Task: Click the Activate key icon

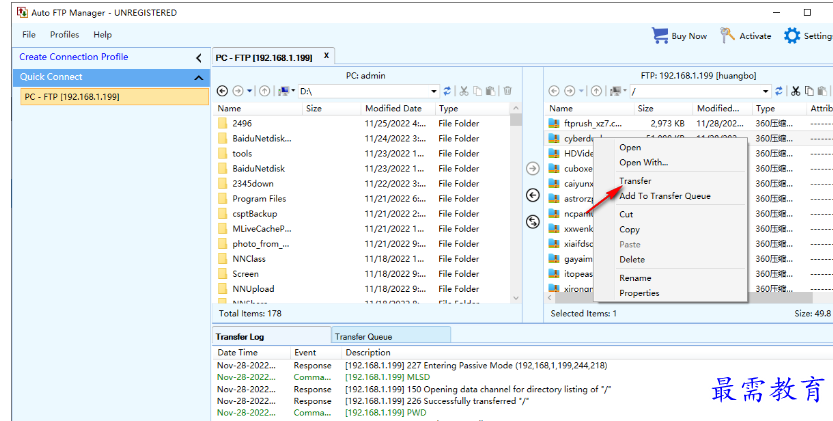Action: (x=727, y=36)
